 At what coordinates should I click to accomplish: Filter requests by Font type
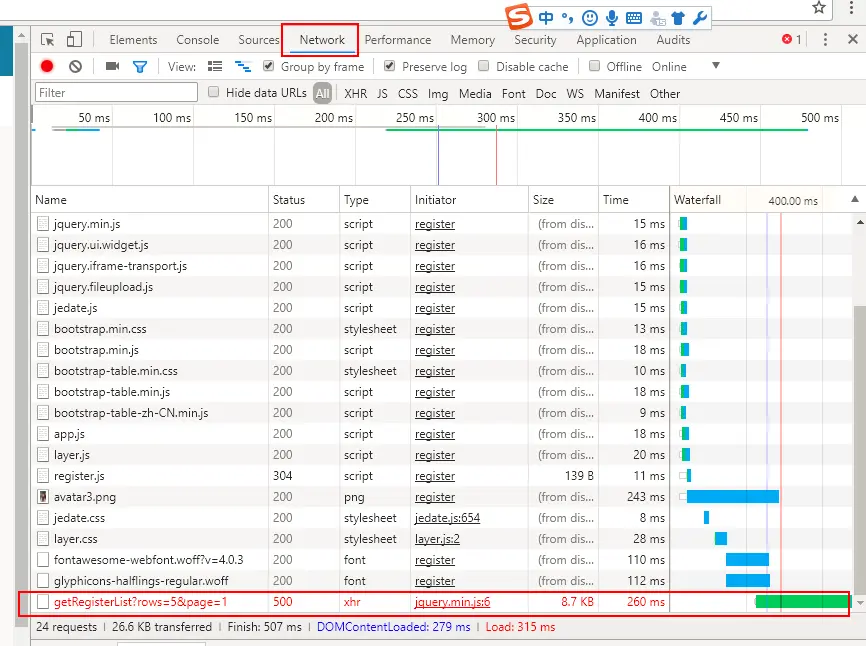[x=514, y=93]
